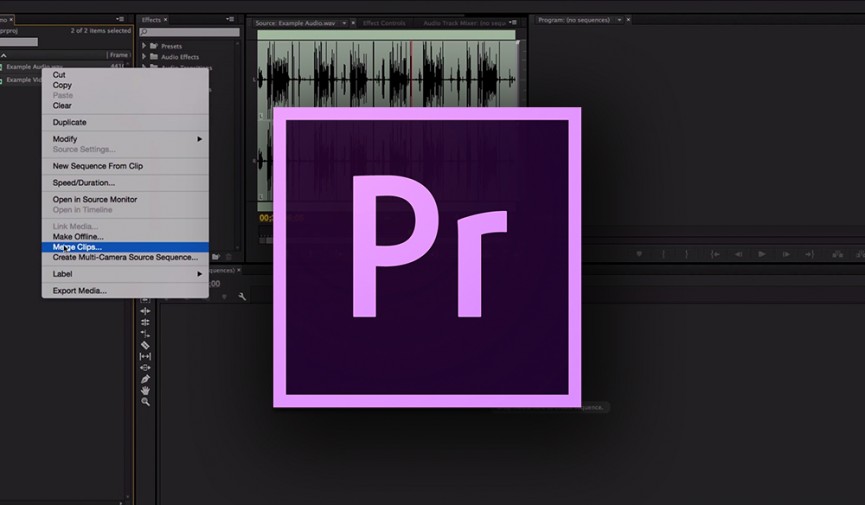Open the Effects panel flyout menu

point(230,19)
